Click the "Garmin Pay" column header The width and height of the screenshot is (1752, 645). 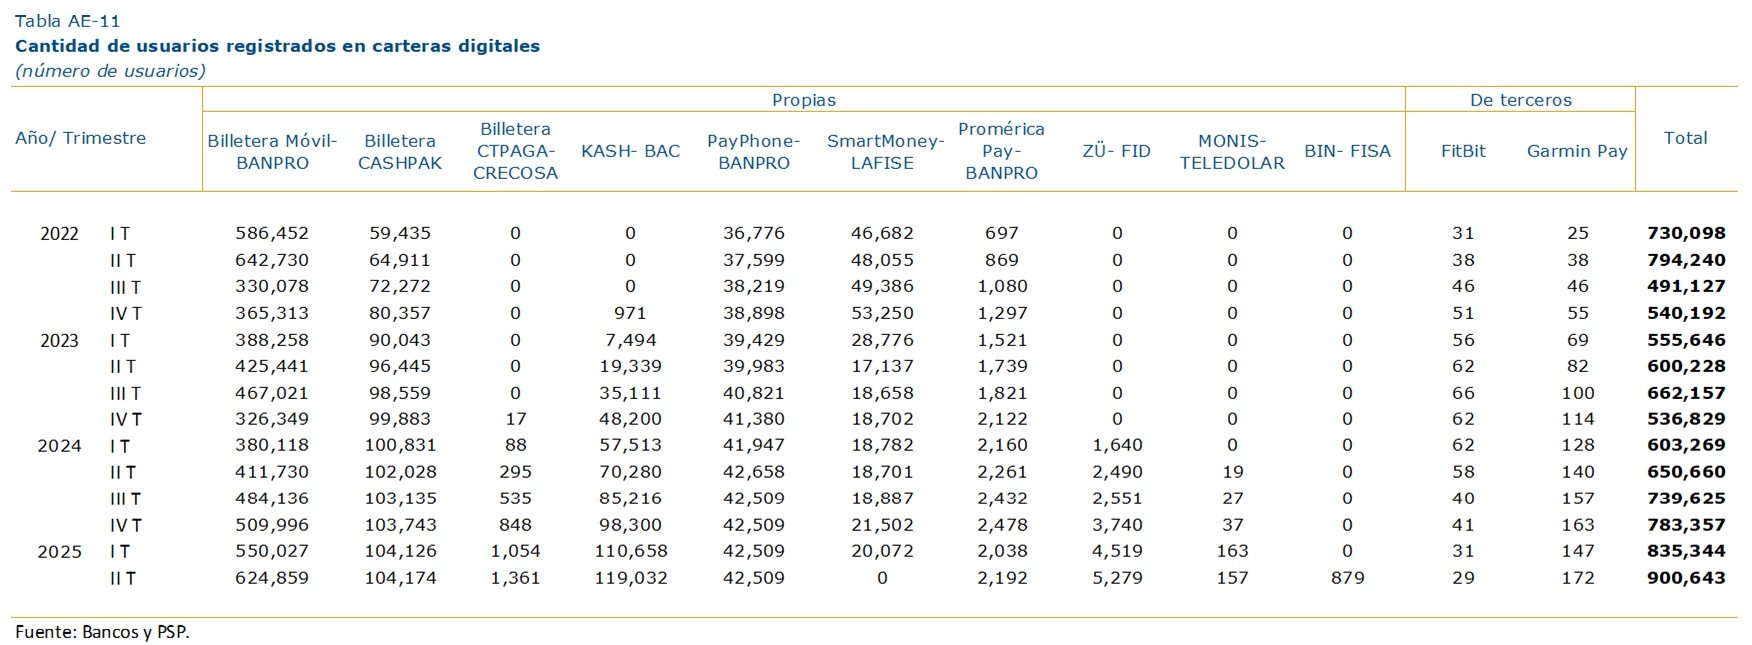coord(1577,151)
